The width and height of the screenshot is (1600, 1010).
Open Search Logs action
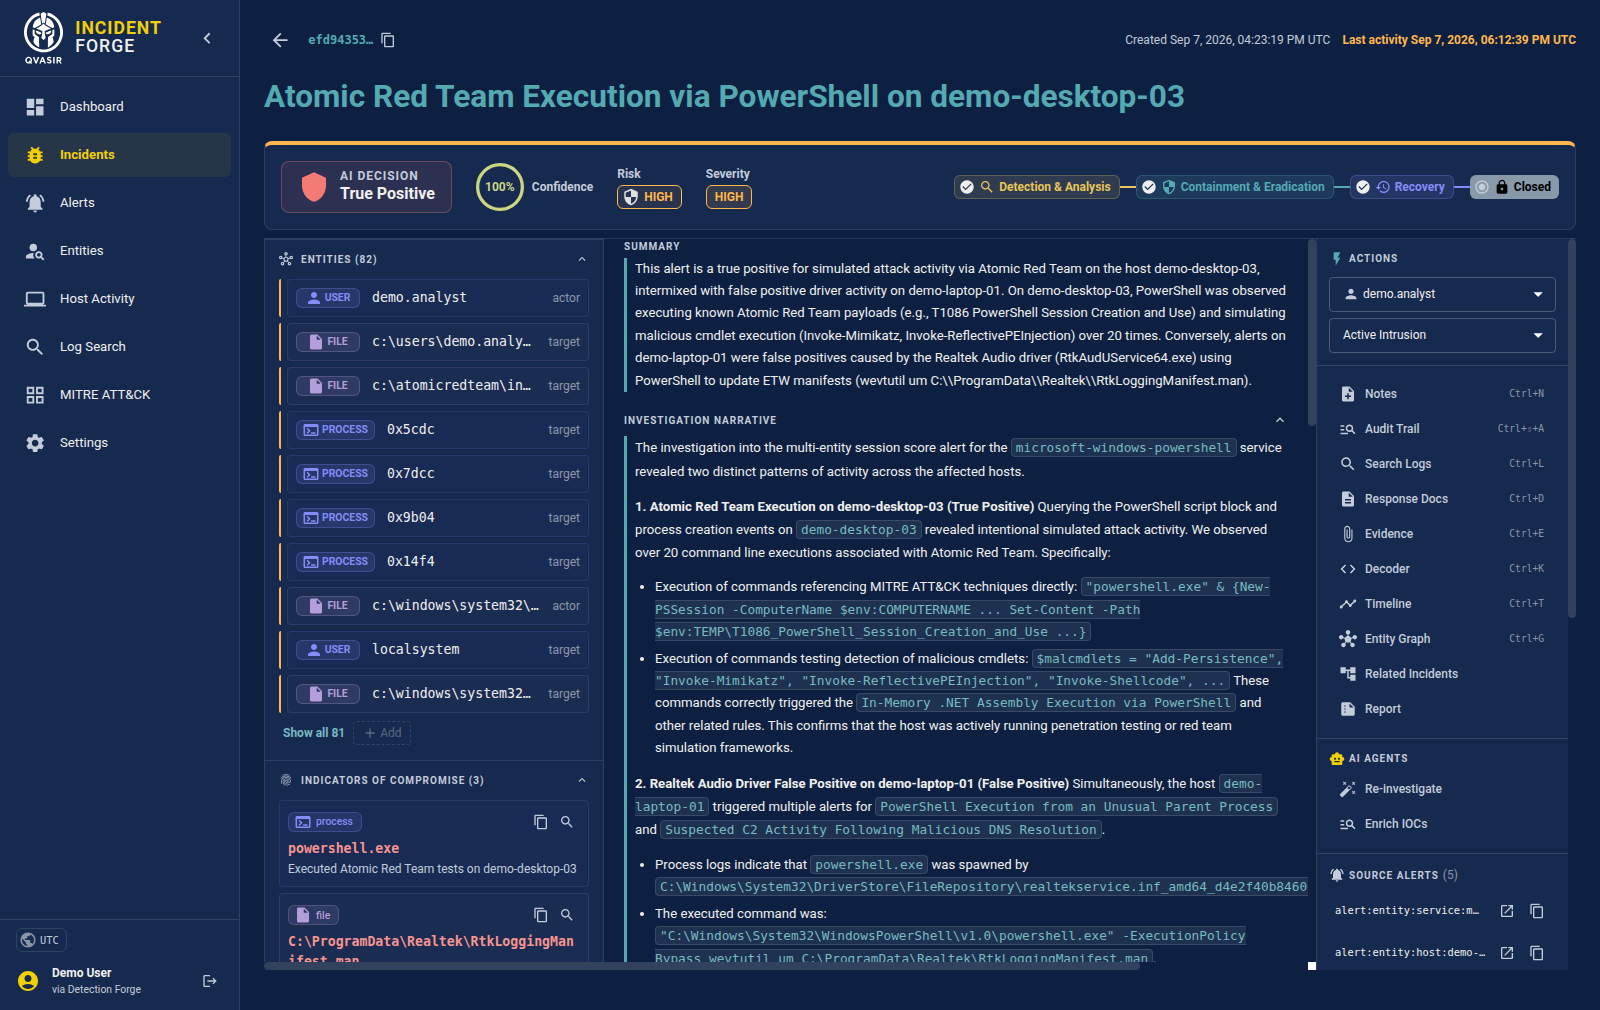1441,464
